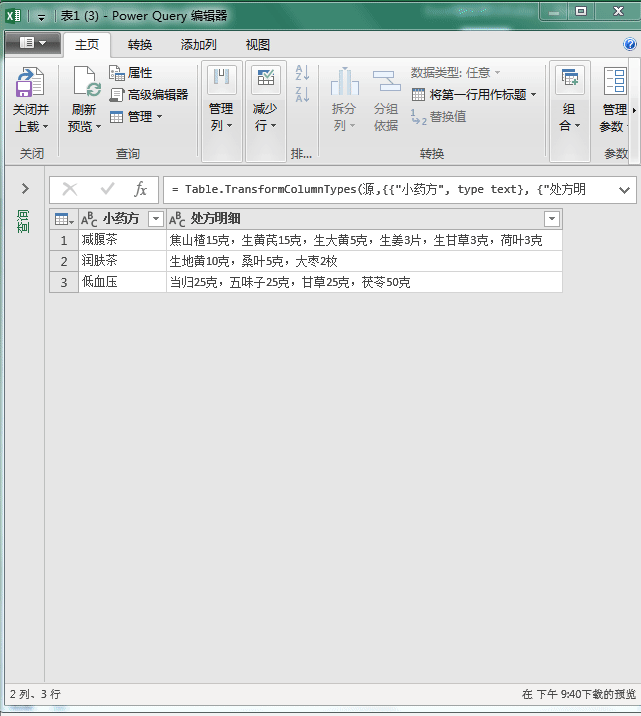Switch to the Home (主页) tab
The image size is (641, 716).
pyautogui.click(x=87, y=45)
